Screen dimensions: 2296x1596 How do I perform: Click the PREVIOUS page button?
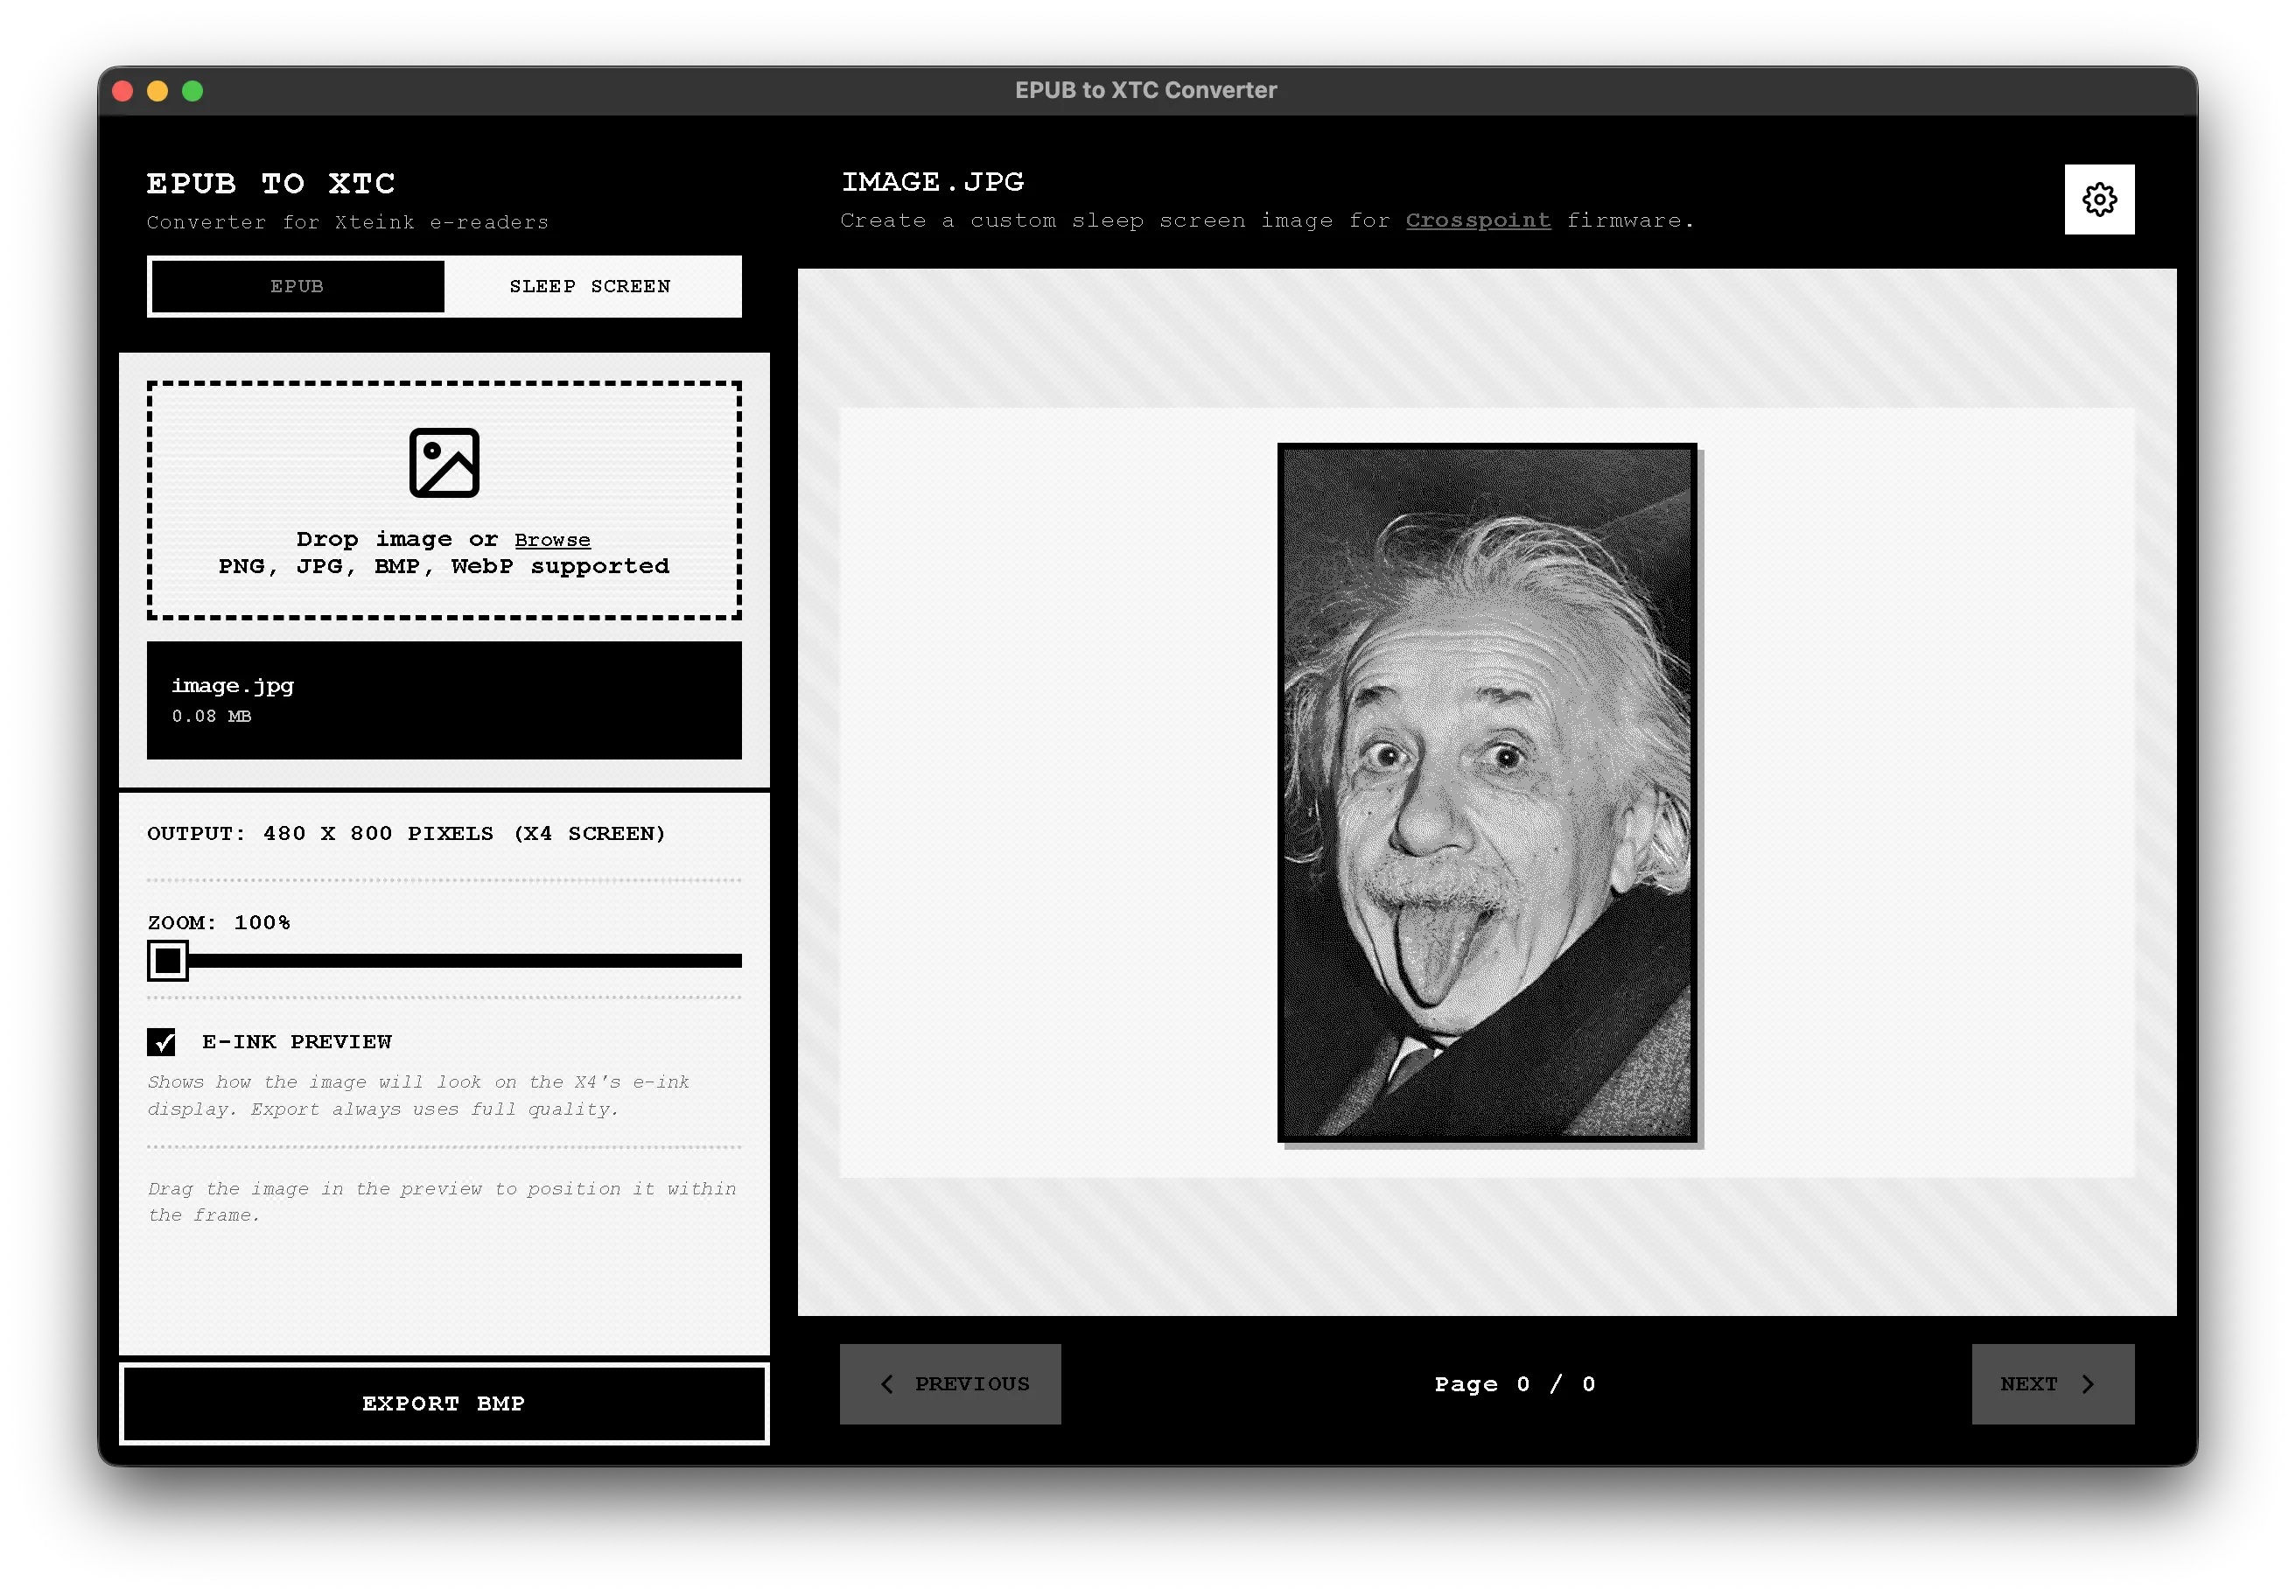click(950, 1384)
